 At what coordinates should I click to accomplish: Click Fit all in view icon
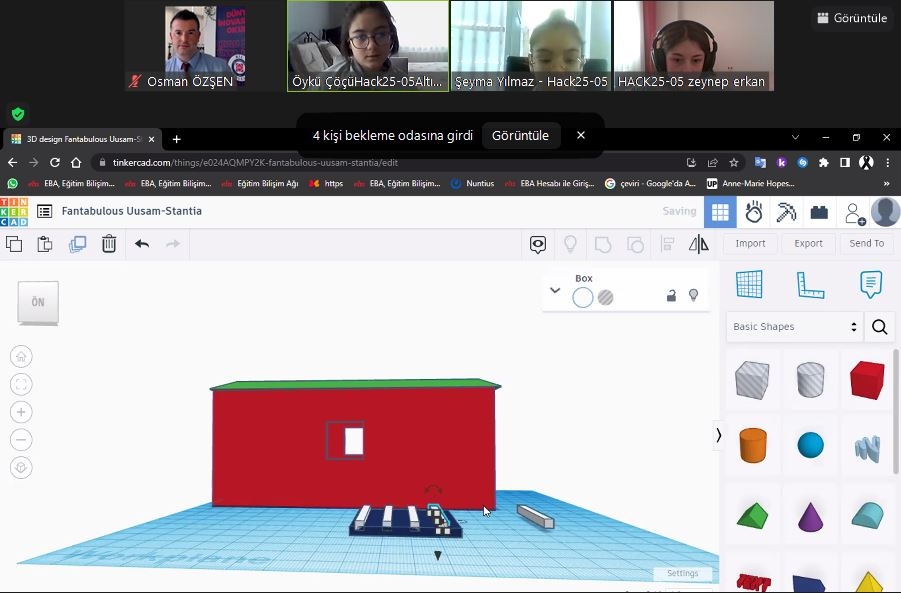tap(22, 384)
